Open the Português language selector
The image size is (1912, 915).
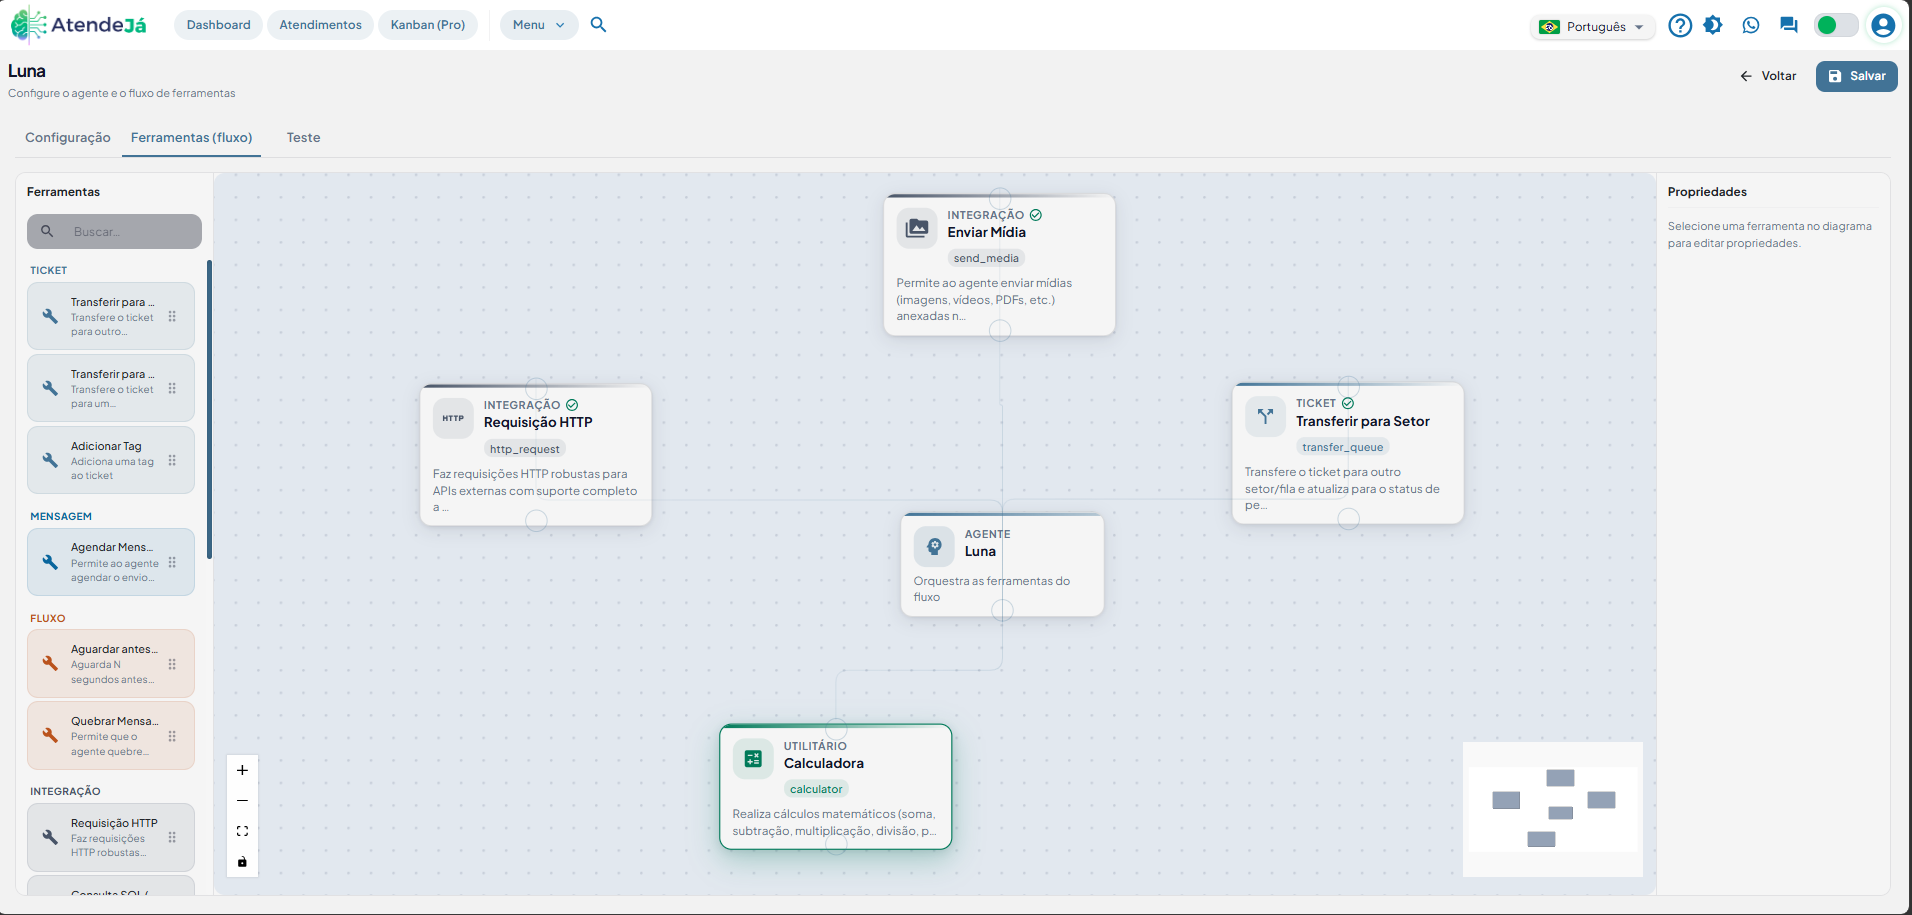1593,27
